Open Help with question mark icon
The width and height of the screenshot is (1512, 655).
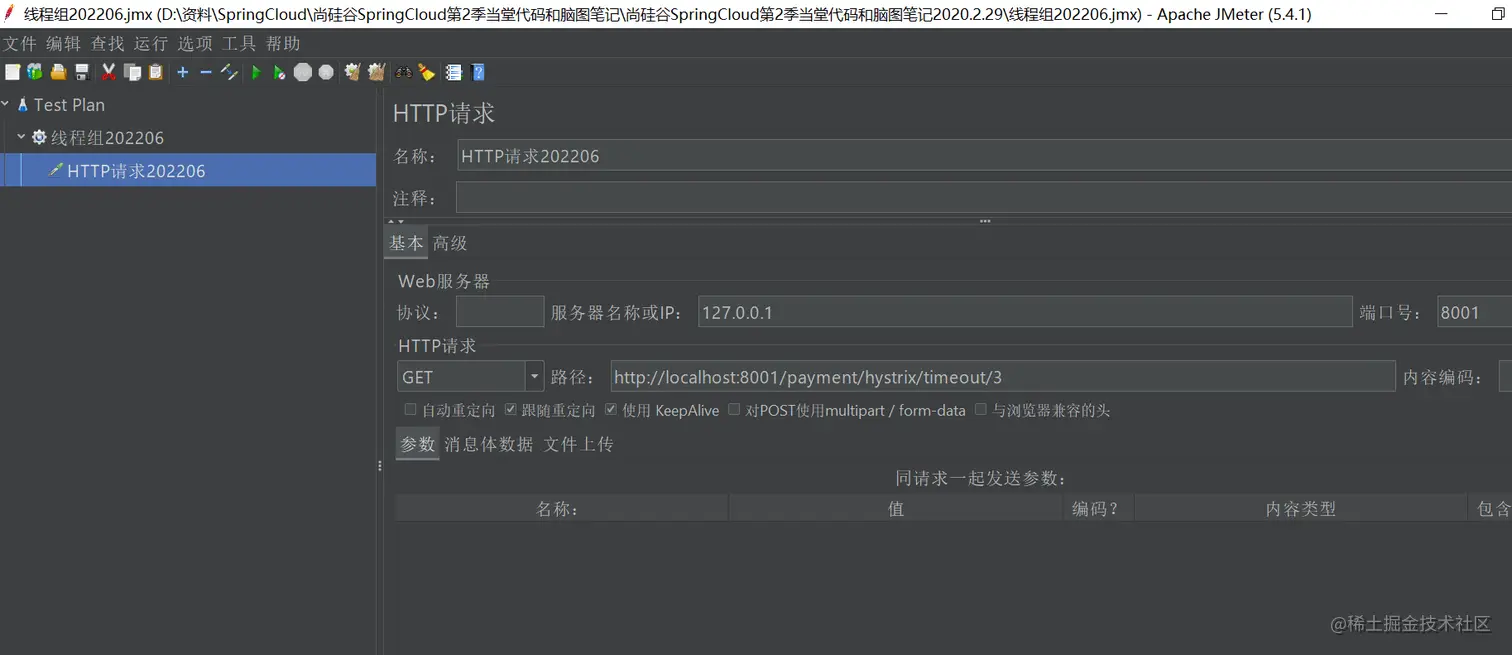(478, 72)
